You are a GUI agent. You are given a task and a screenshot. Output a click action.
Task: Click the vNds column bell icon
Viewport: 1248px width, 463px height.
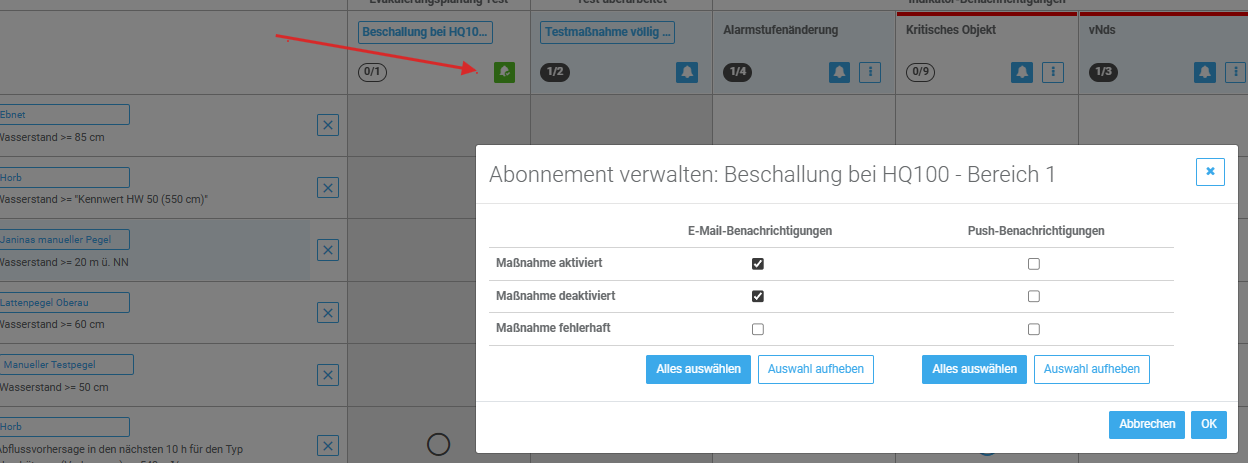coord(1205,72)
